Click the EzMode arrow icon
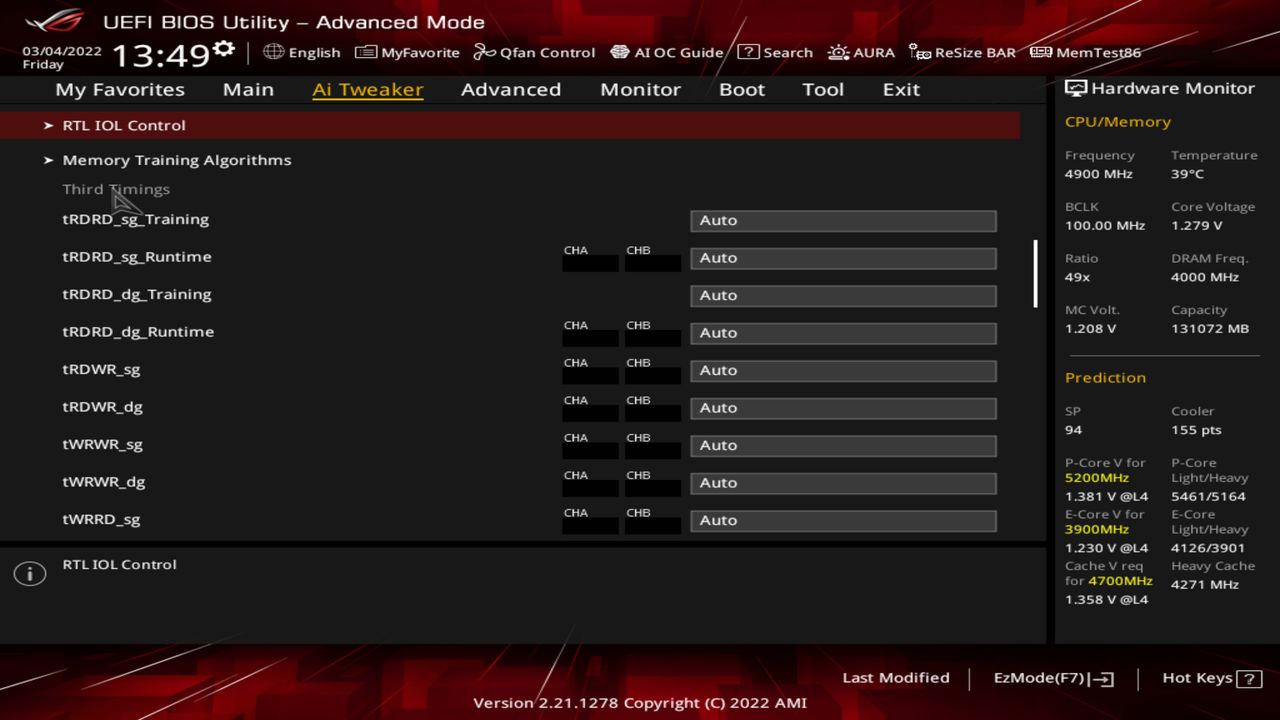 click(x=1102, y=679)
